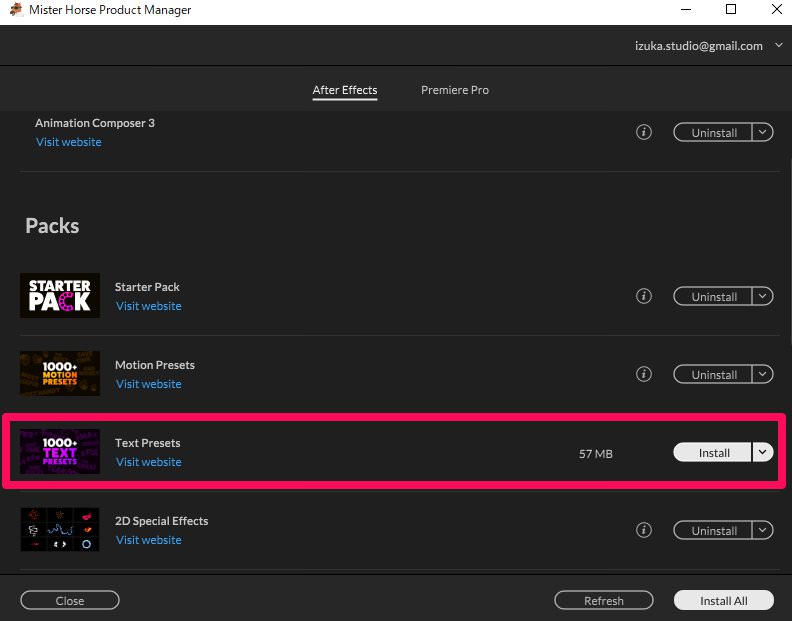Expand Text Presets install options arrow
The height and width of the screenshot is (621, 792).
(x=763, y=452)
